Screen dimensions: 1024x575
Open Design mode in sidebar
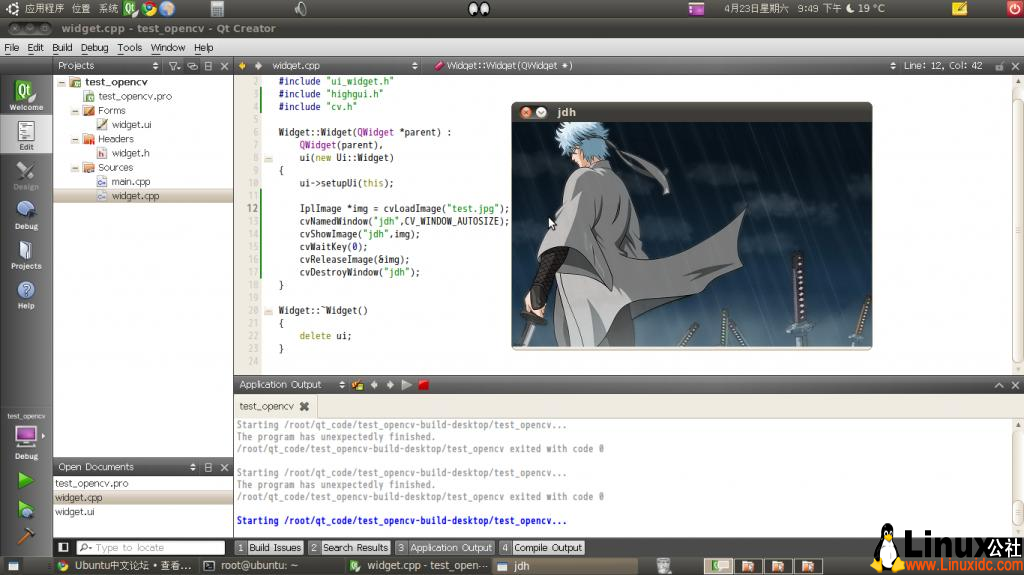click(26, 174)
